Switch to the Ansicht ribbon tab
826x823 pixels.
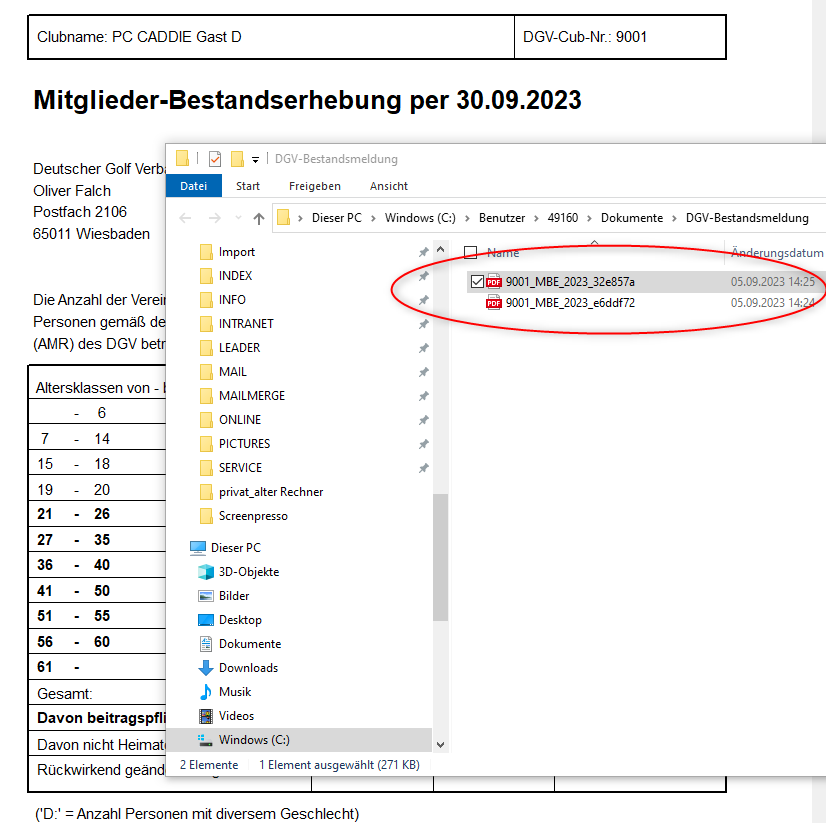tap(388, 186)
